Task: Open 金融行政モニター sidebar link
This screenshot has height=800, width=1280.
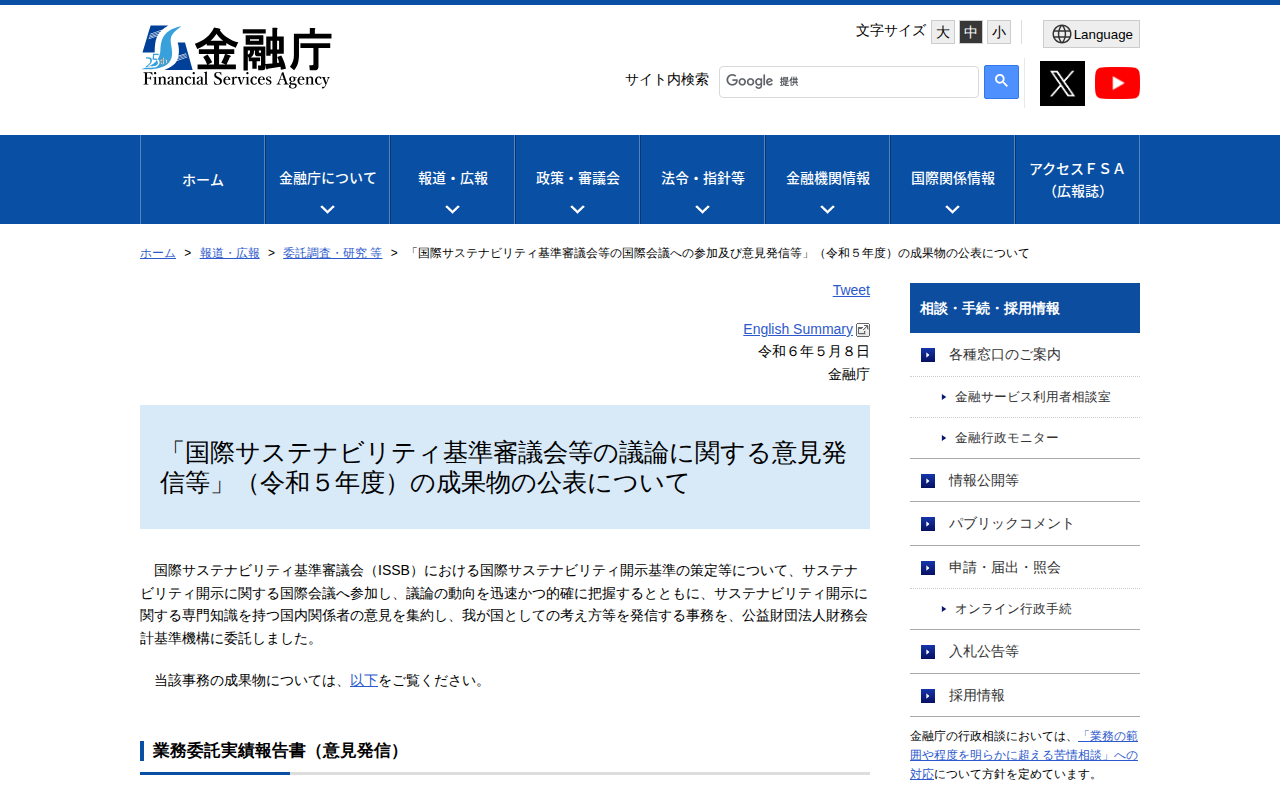Action: [x=1006, y=438]
